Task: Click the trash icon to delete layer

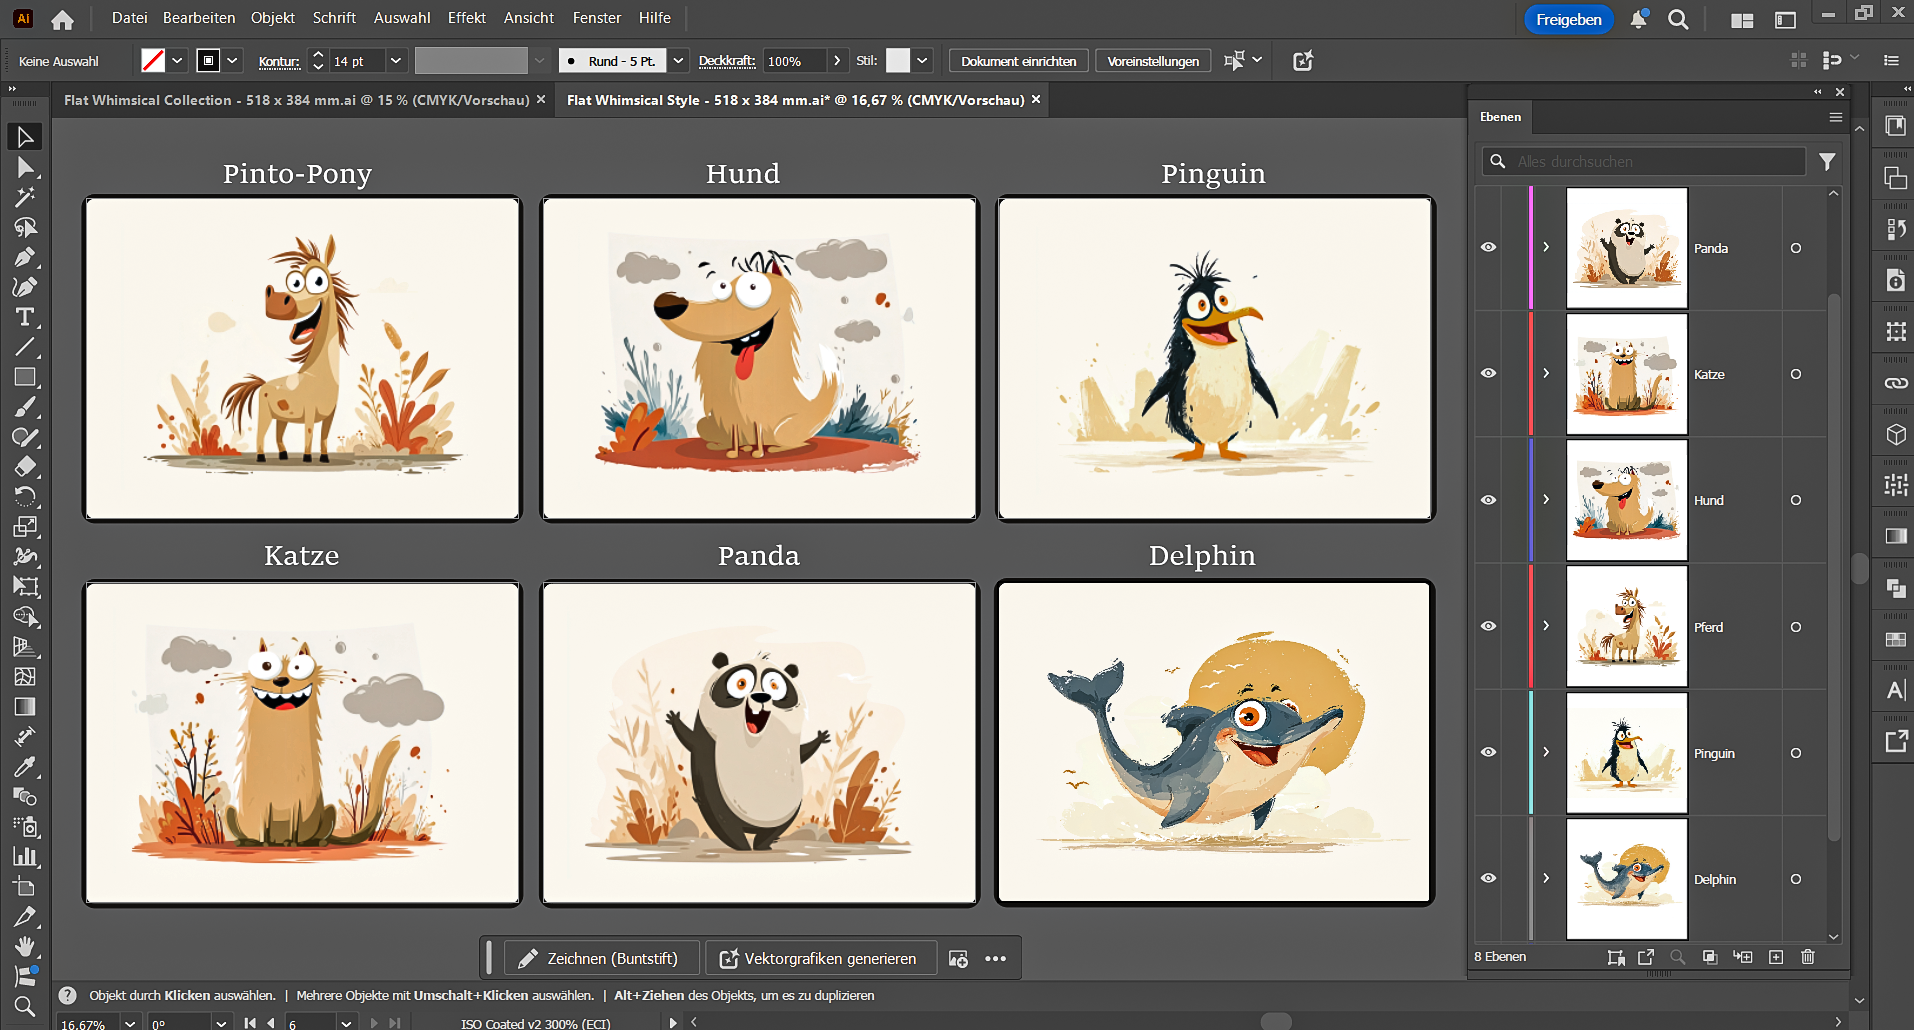Action: coord(1807,957)
